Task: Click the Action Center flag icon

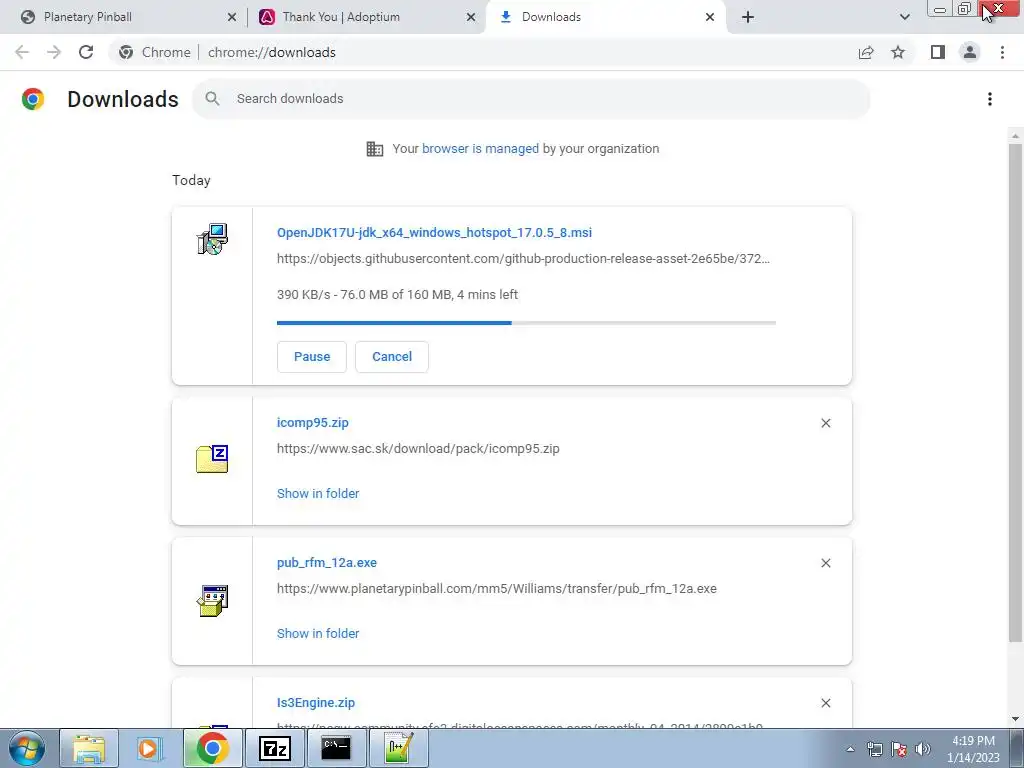Action: (x=899, y=749)
